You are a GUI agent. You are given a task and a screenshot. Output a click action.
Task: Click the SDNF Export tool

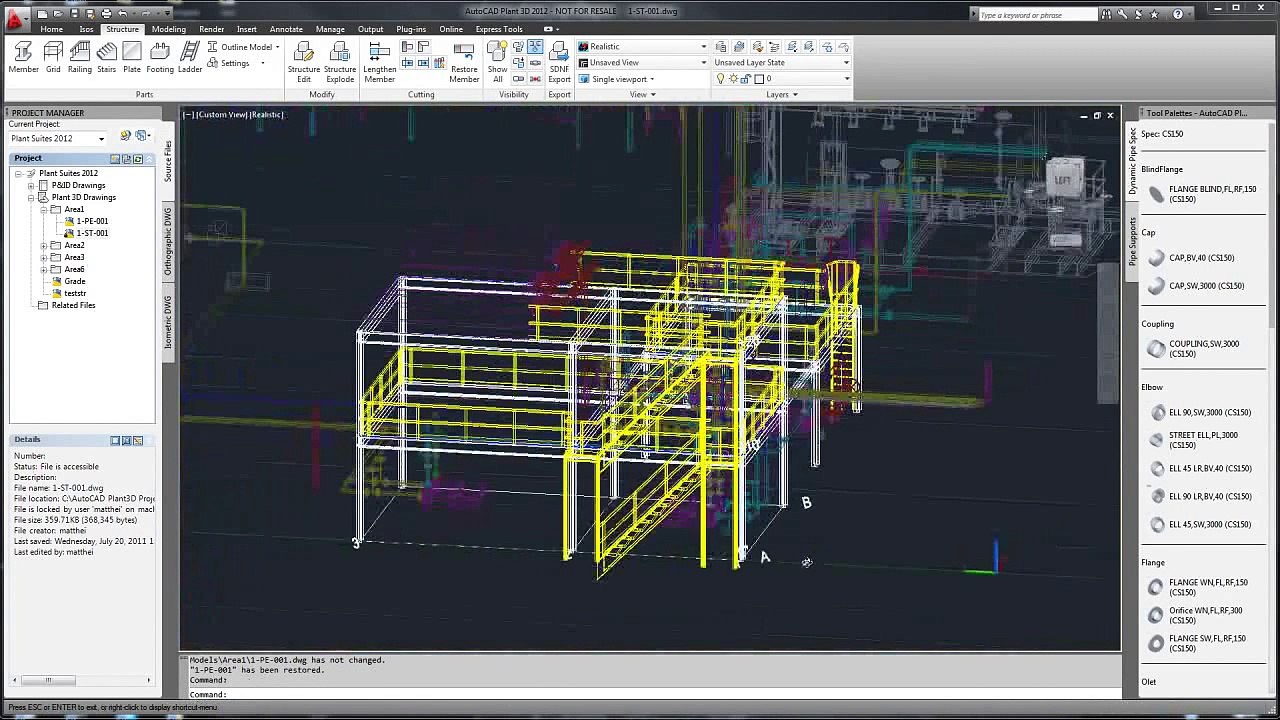tap(560, 62)
